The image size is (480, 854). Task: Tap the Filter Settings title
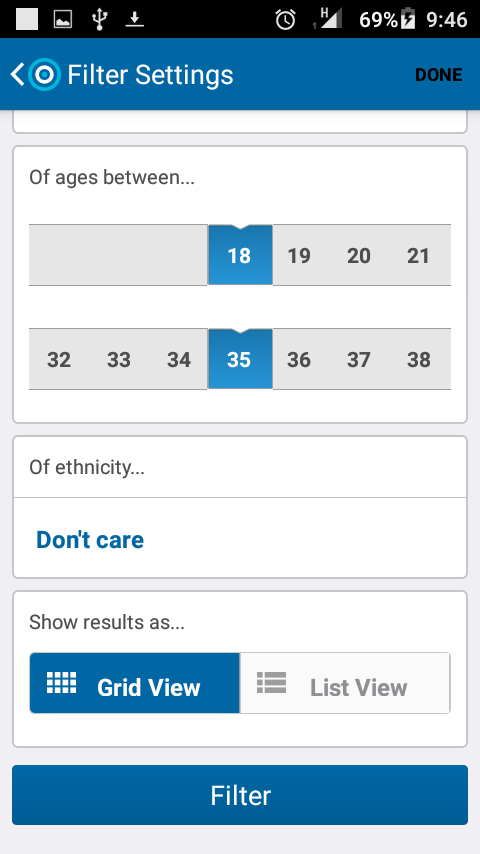tap(150, 75)
